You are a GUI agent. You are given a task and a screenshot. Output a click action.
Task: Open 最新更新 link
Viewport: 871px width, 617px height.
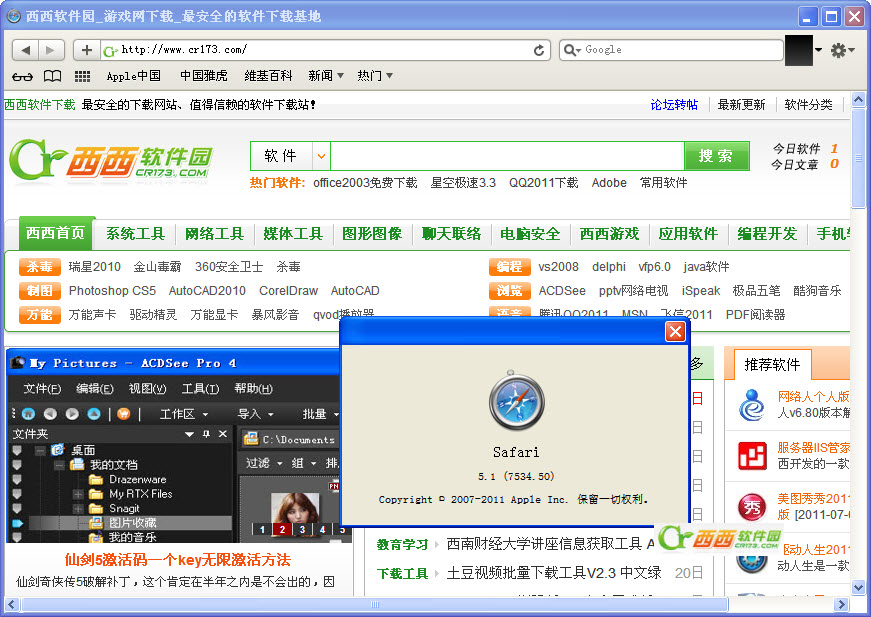pyautogui.click(x=742, y=104)
